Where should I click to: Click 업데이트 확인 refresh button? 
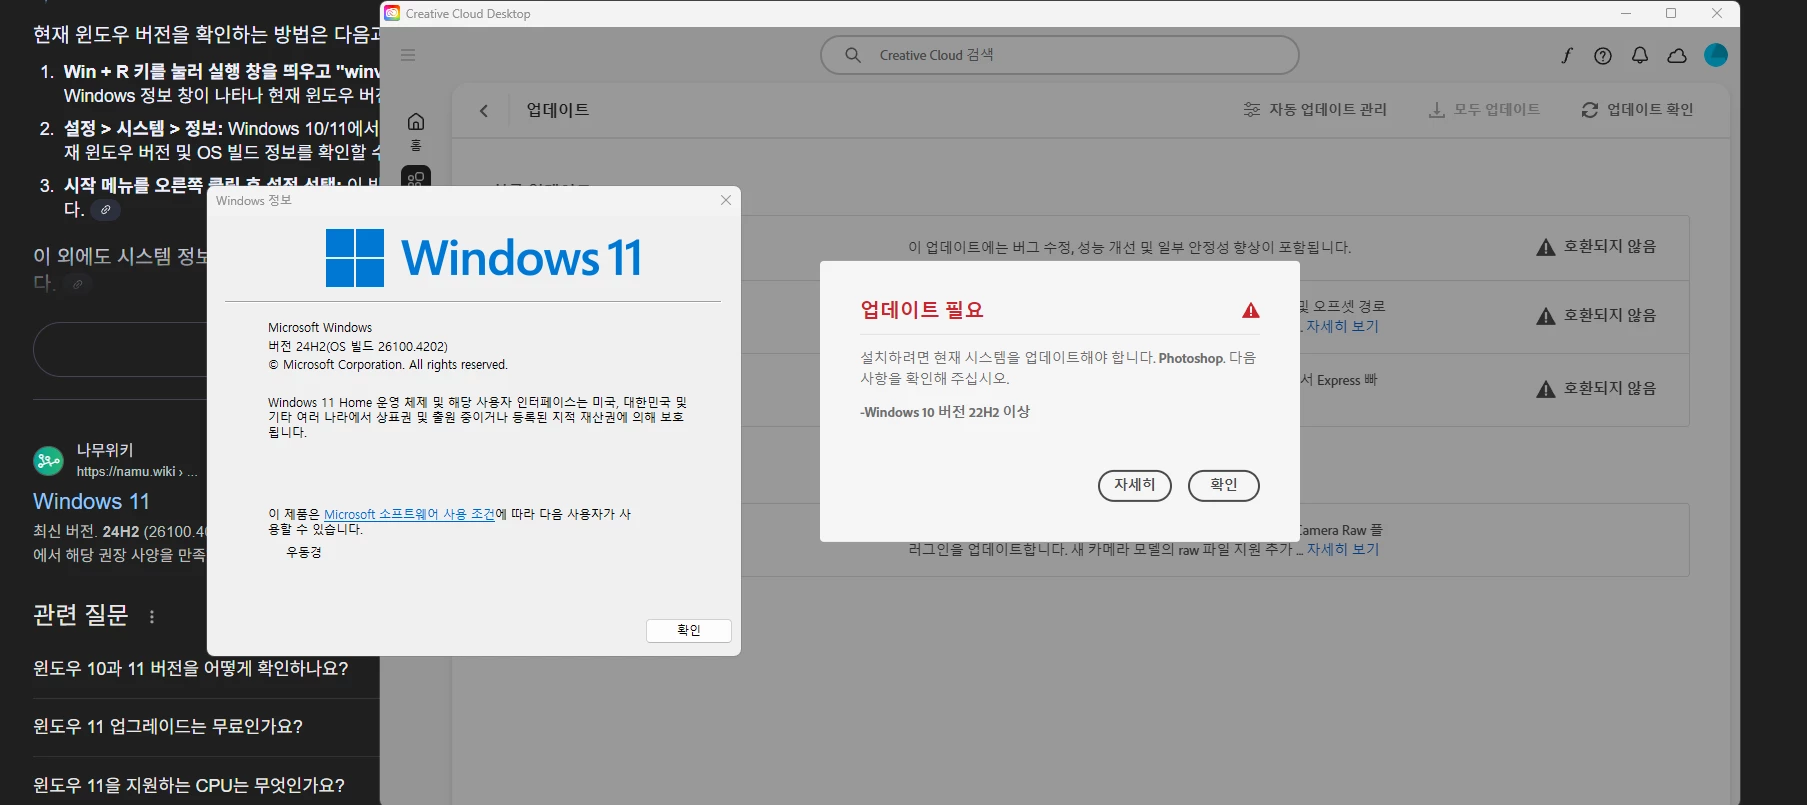(1637, 110)
